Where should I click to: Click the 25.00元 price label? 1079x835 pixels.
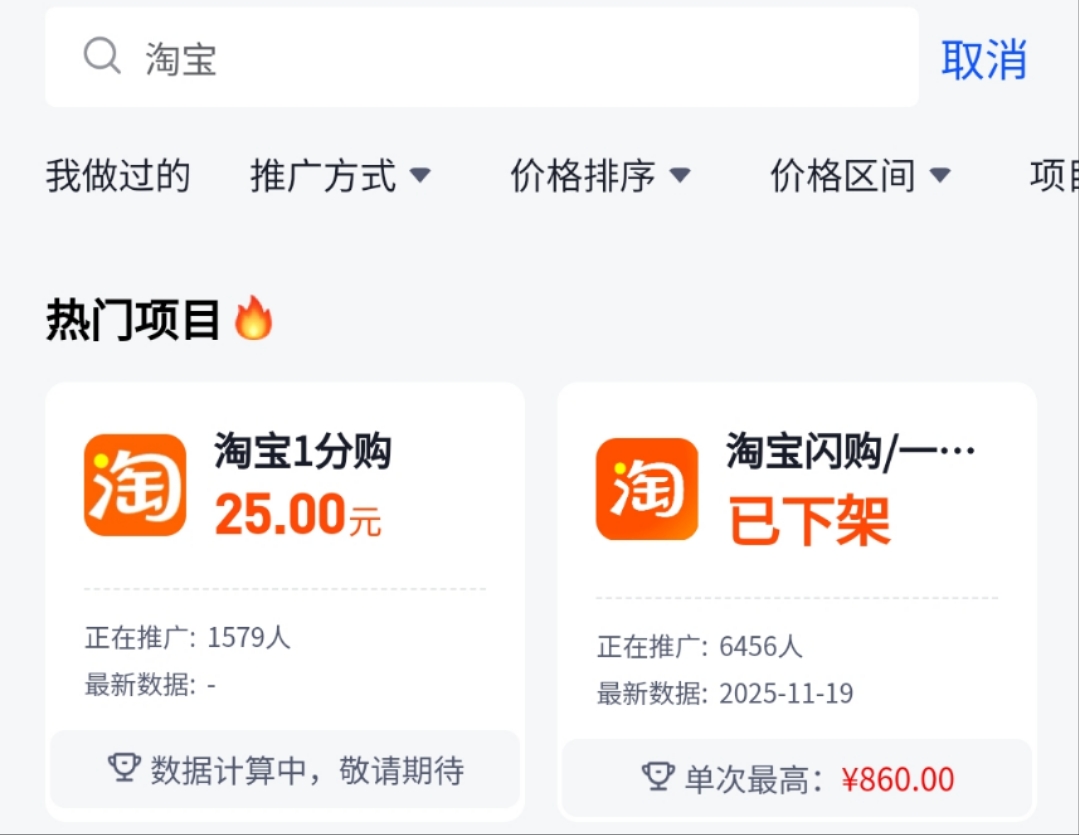point(298,515)
